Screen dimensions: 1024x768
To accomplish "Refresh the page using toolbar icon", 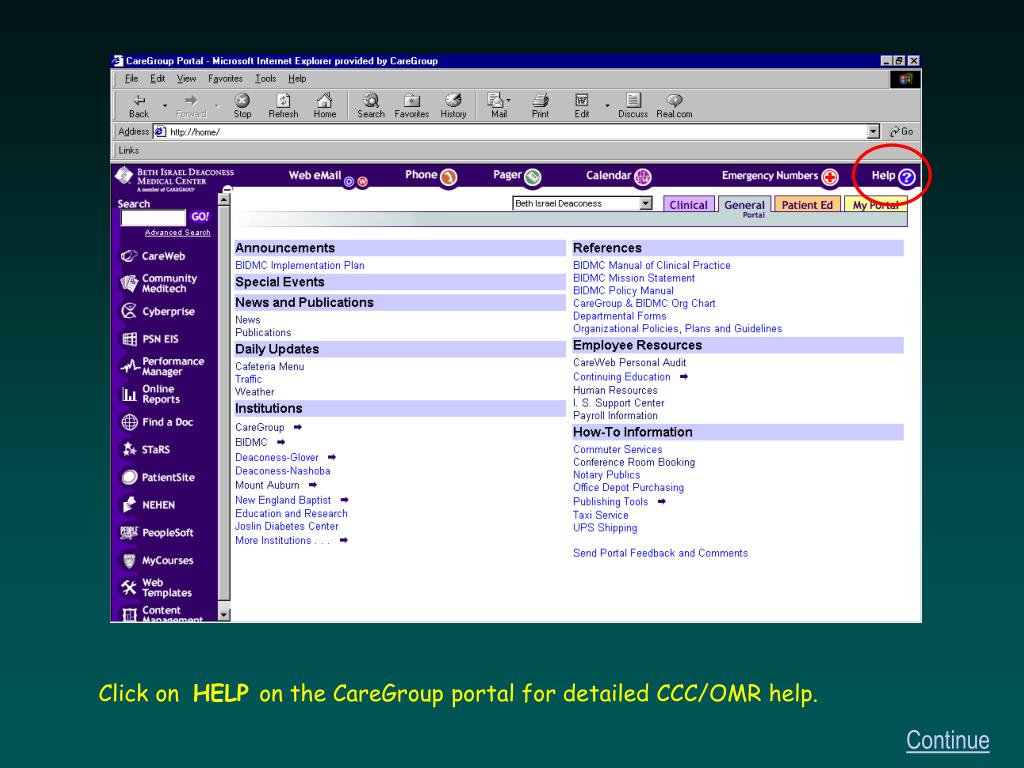I will click(x=283, y=105).
